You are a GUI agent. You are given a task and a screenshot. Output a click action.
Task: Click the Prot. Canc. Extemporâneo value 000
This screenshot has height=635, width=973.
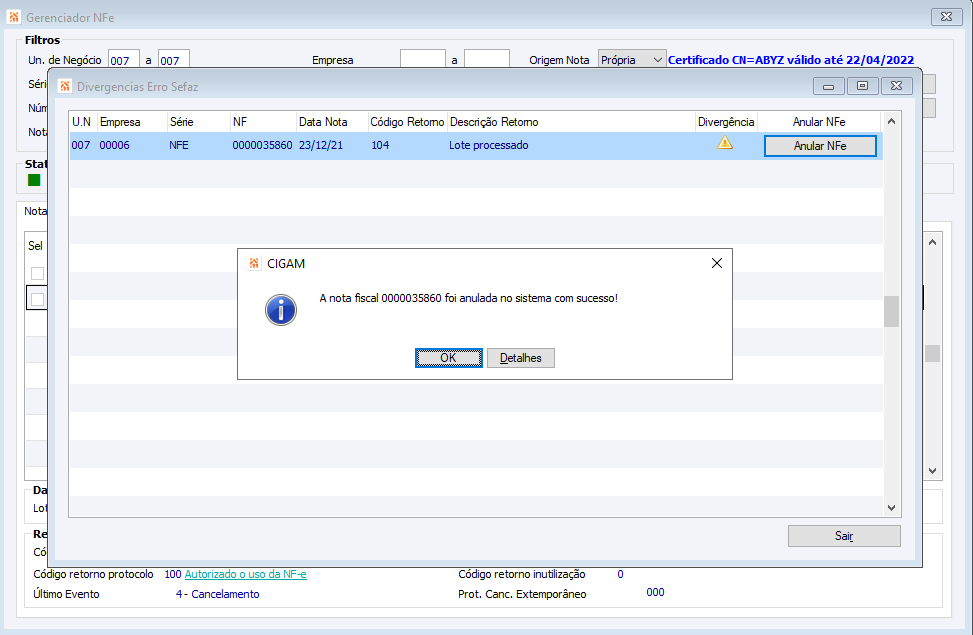pos(655,592)
